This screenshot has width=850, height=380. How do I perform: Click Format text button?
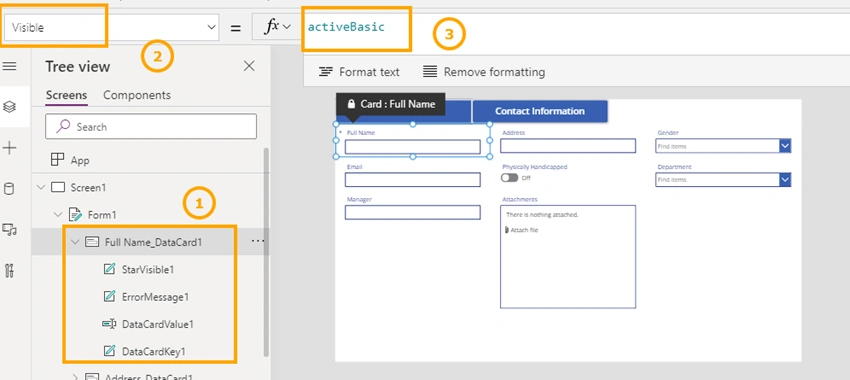point(359,72)
